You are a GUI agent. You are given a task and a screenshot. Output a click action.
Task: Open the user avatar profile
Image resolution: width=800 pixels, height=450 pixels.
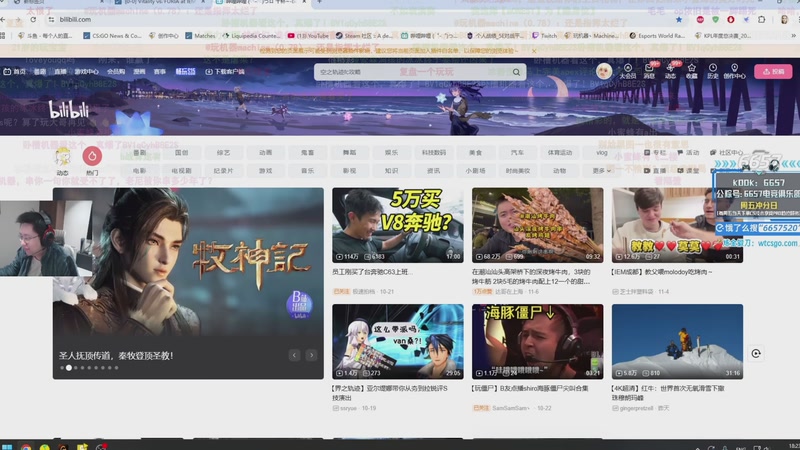(604, 71)
